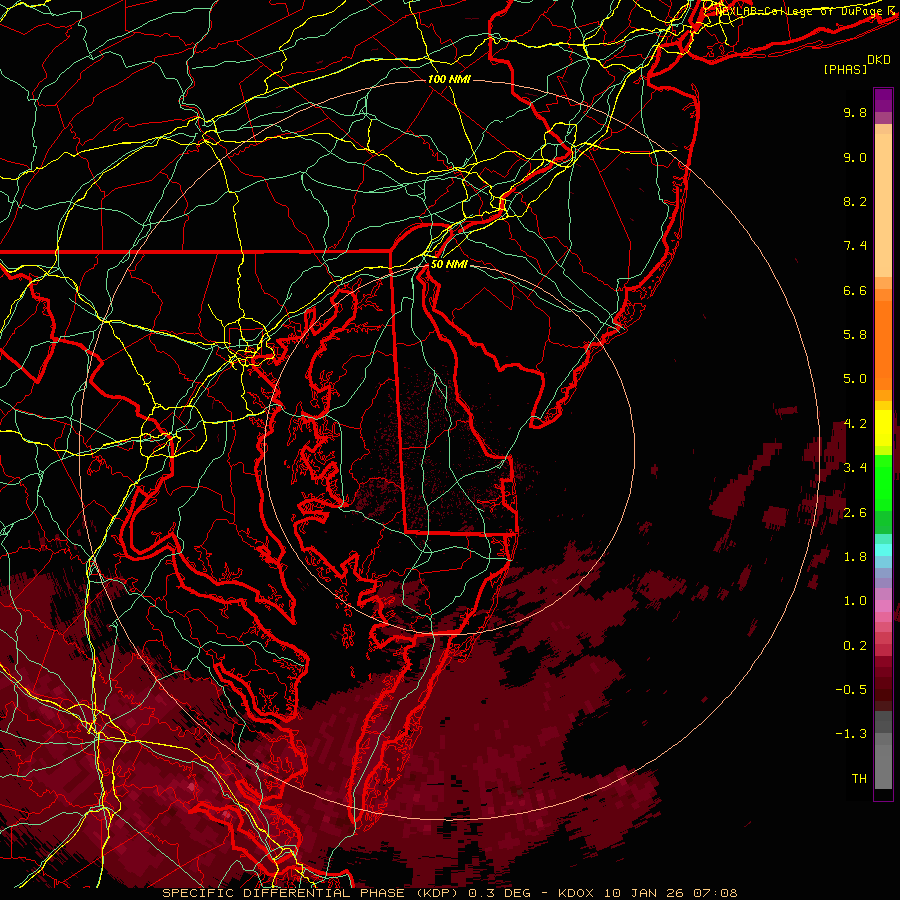Click the KDOX radar site identifier
This screenshot has height=900, width=900.
[x=576, y=893]
